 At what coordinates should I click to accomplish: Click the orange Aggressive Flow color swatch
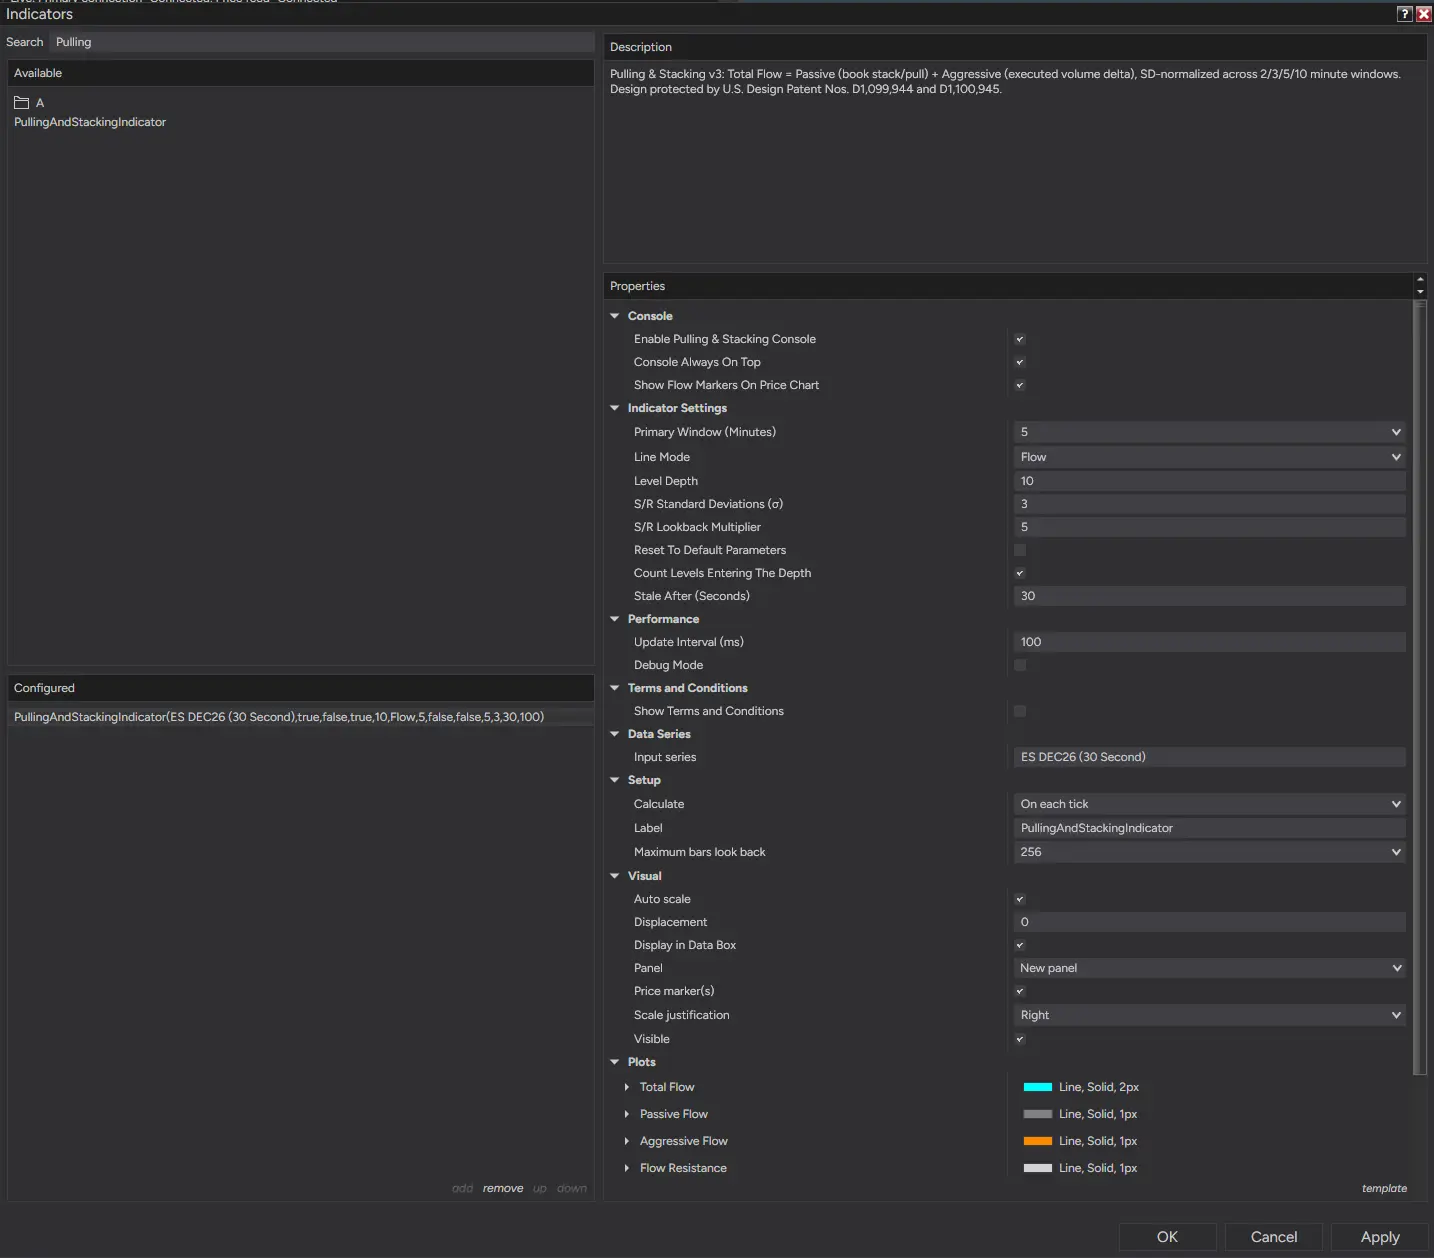coord(1038,1141)
